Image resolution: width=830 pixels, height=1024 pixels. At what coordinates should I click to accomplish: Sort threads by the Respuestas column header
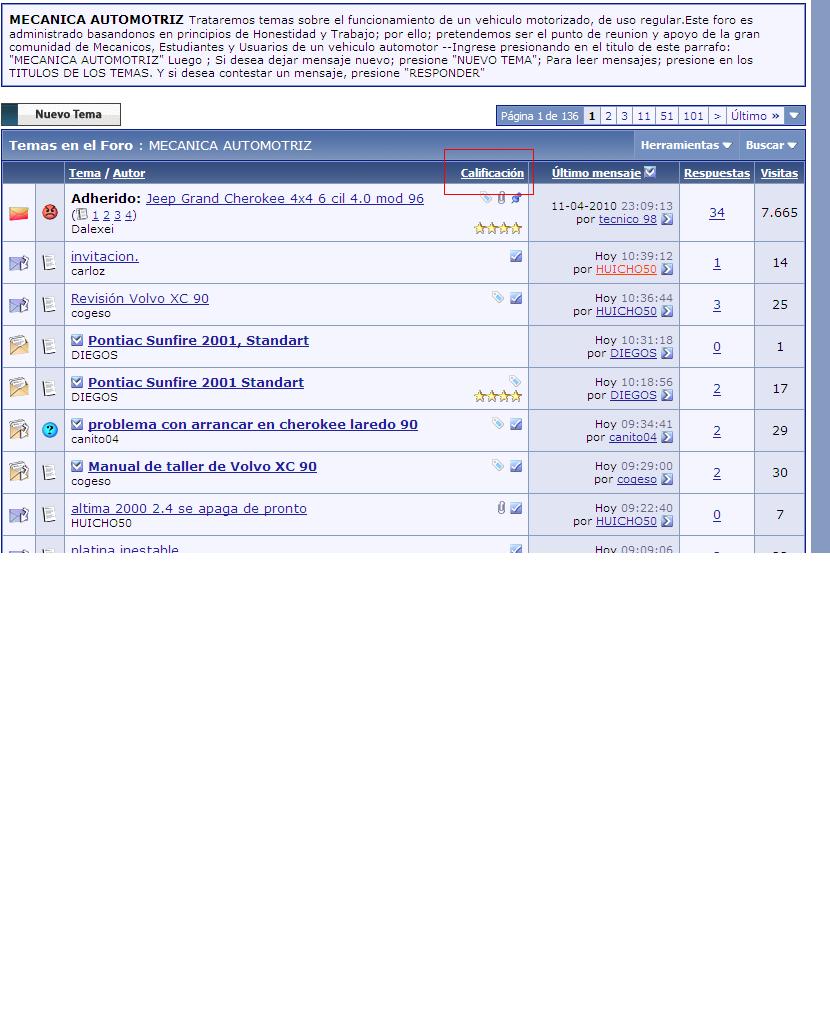click(x=716, y=173)
